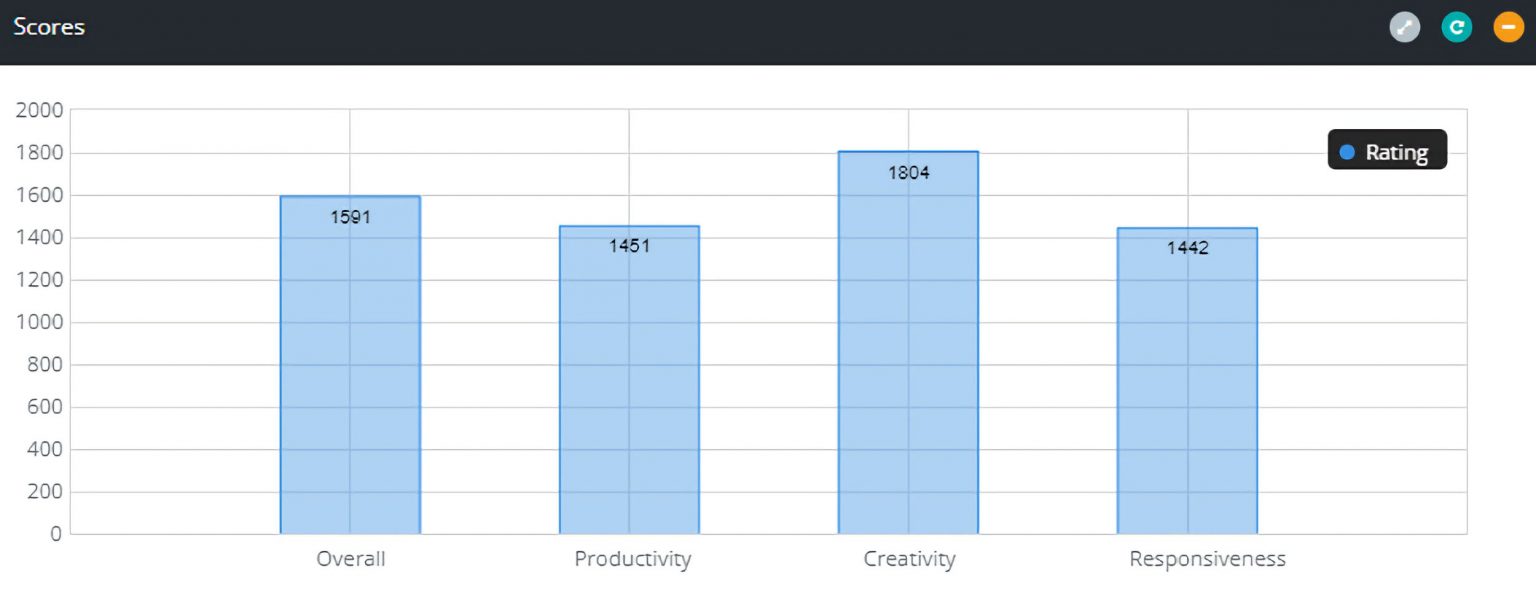
Task: Click the Creativity x-axis label
Action: tap(909, 559)
